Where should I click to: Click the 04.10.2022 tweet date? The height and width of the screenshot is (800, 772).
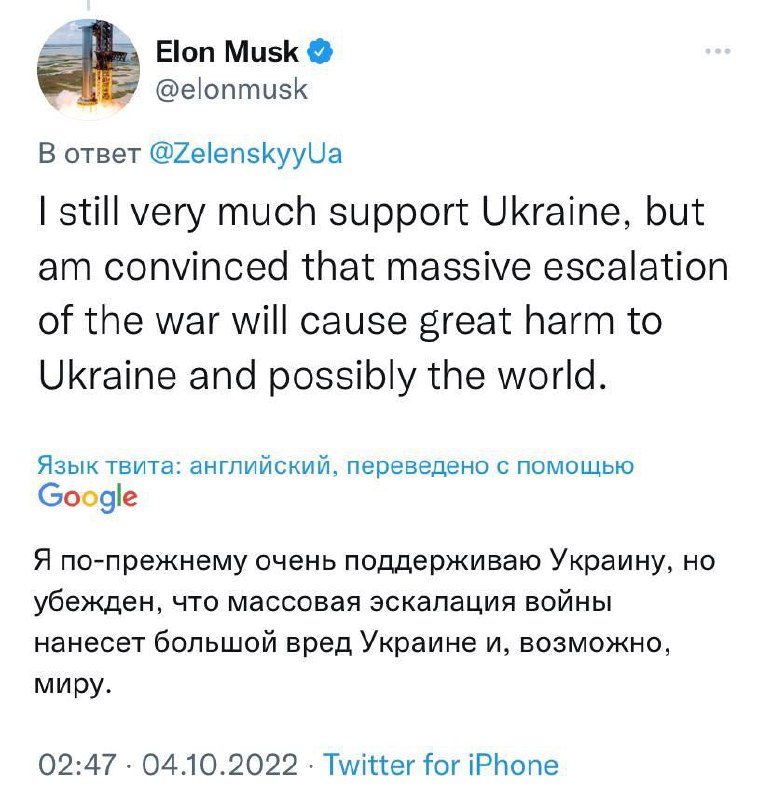pyautogui.click(x=221, y=765)
